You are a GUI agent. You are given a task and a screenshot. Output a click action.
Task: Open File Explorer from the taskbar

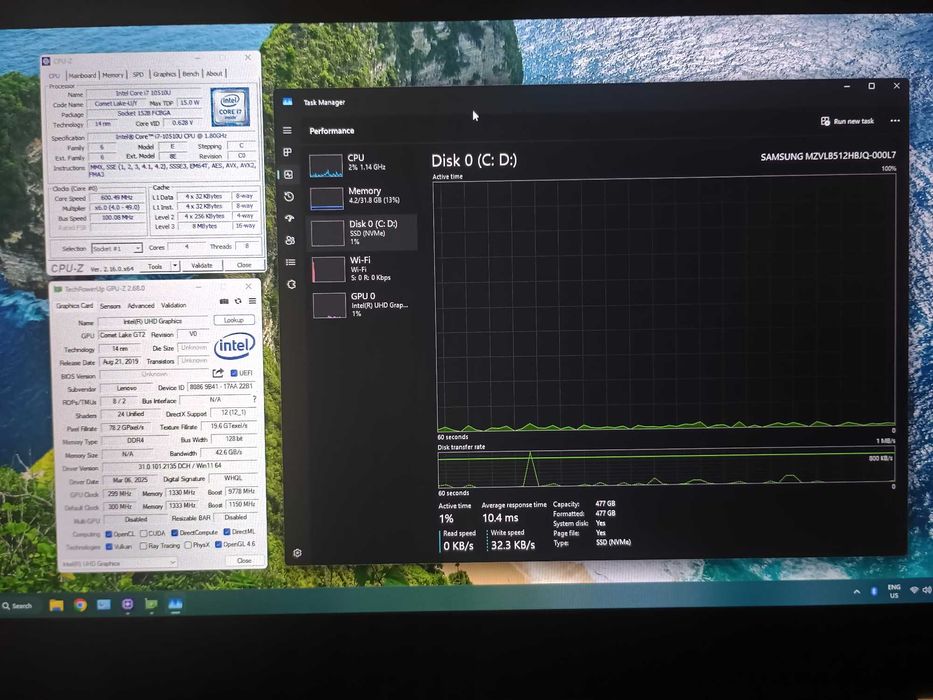(57, 605)
